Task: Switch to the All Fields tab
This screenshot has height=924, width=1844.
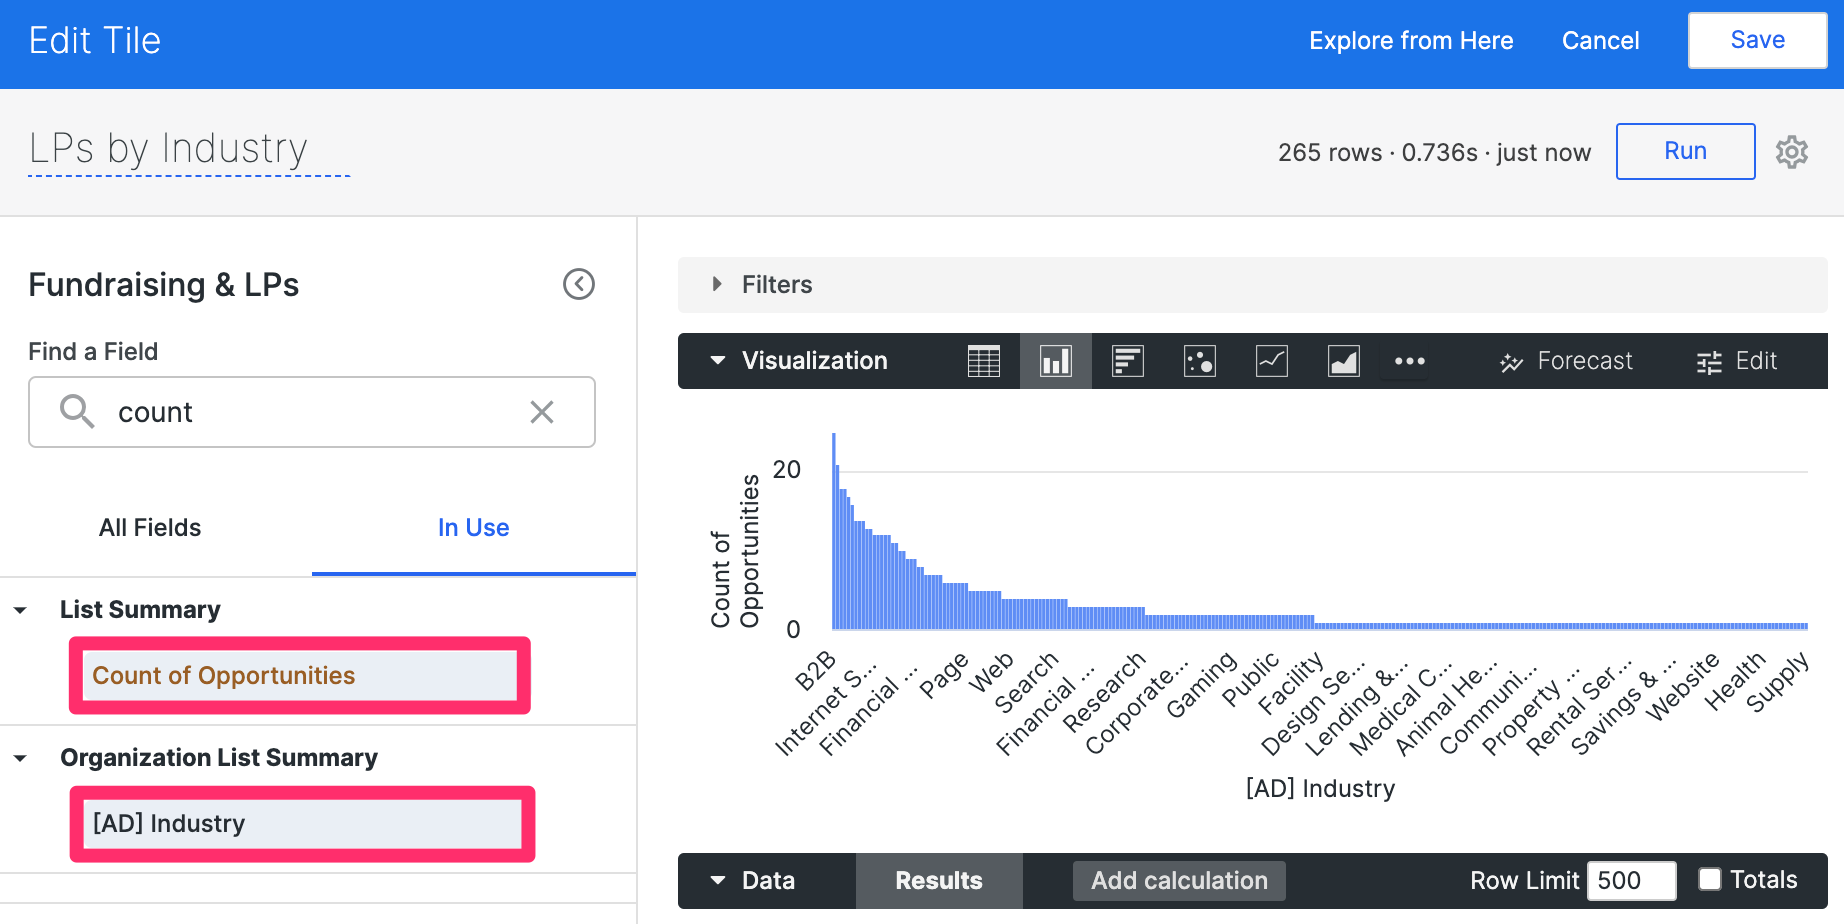Action: coord(149,527)
